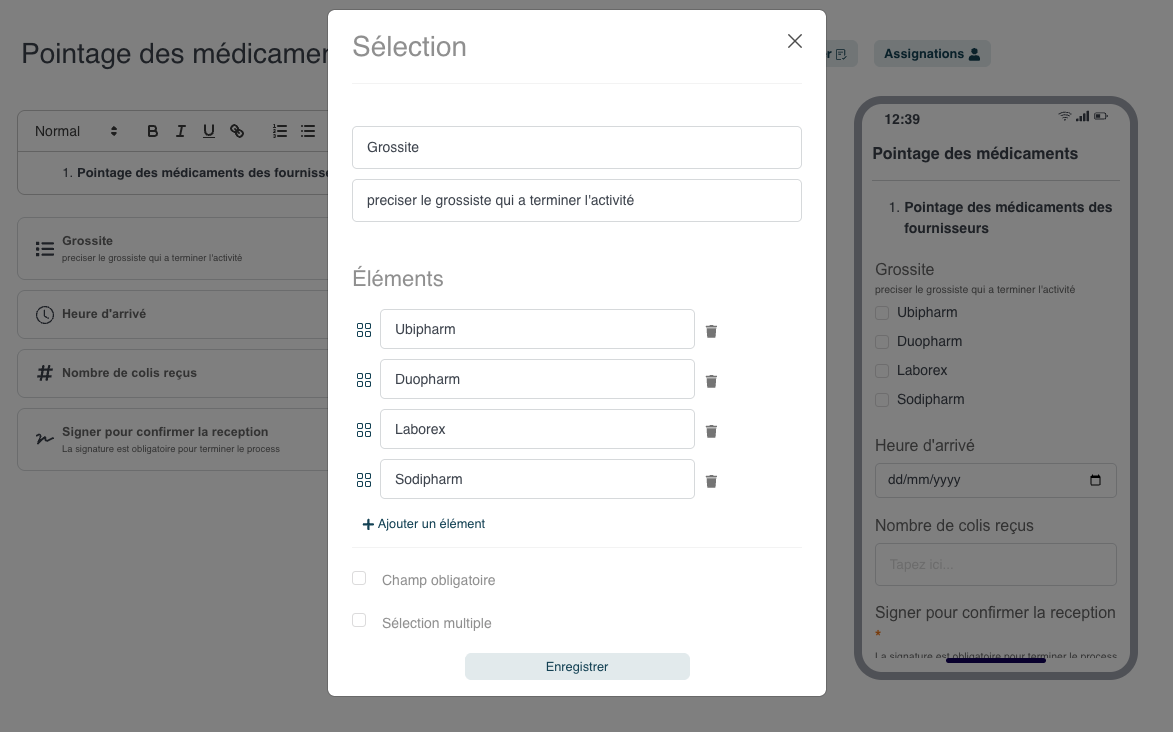Screen dimensions: 1173x732
Task: Click the insert link icon
Action: pos(237,131)
